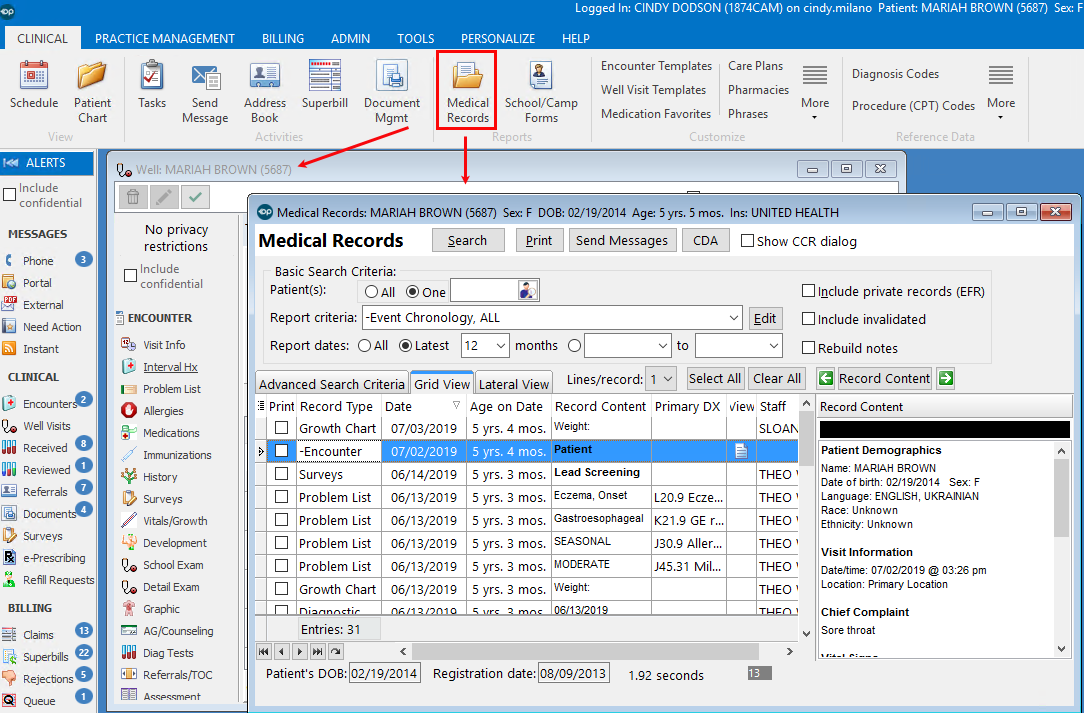Open Report criteria dropdown
Screen dimensions: 1084x713
tap(733, 318)
